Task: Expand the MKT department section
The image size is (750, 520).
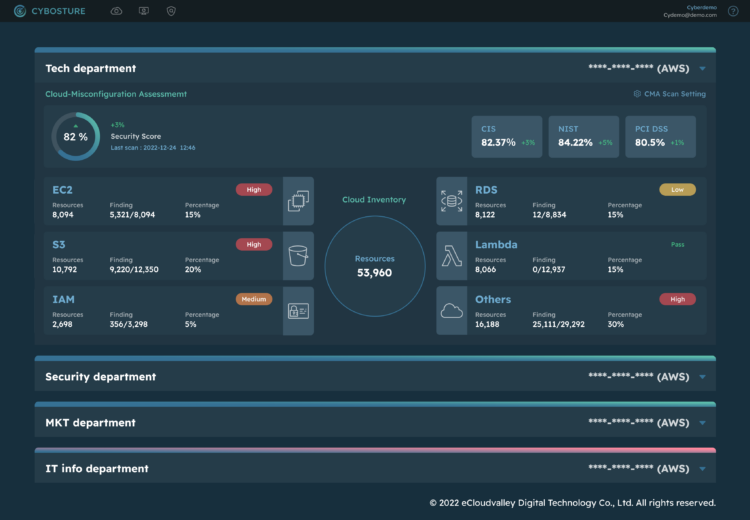Action: (x=703, y=423)
